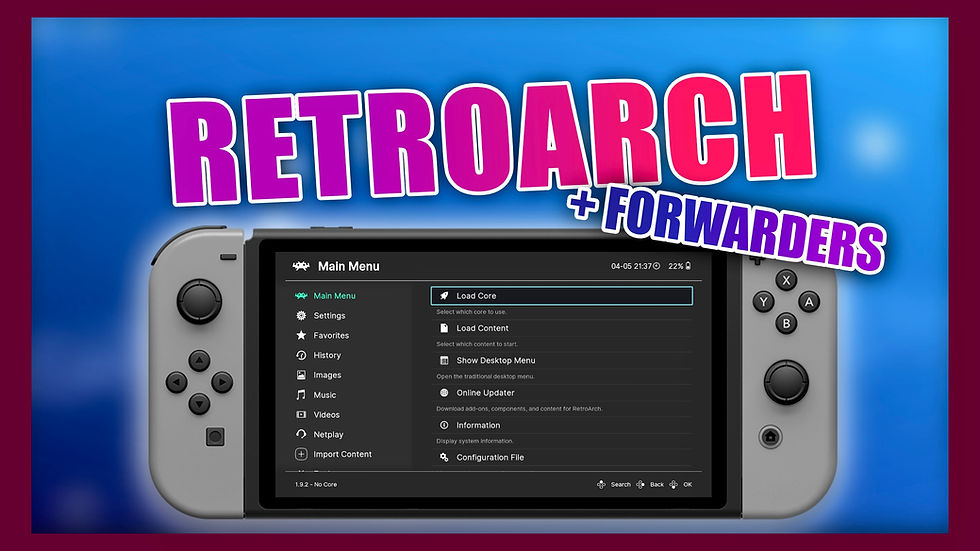The image size is (980, 551).
Task: Click the Import Content plus icon
Action: pos(301,454)
